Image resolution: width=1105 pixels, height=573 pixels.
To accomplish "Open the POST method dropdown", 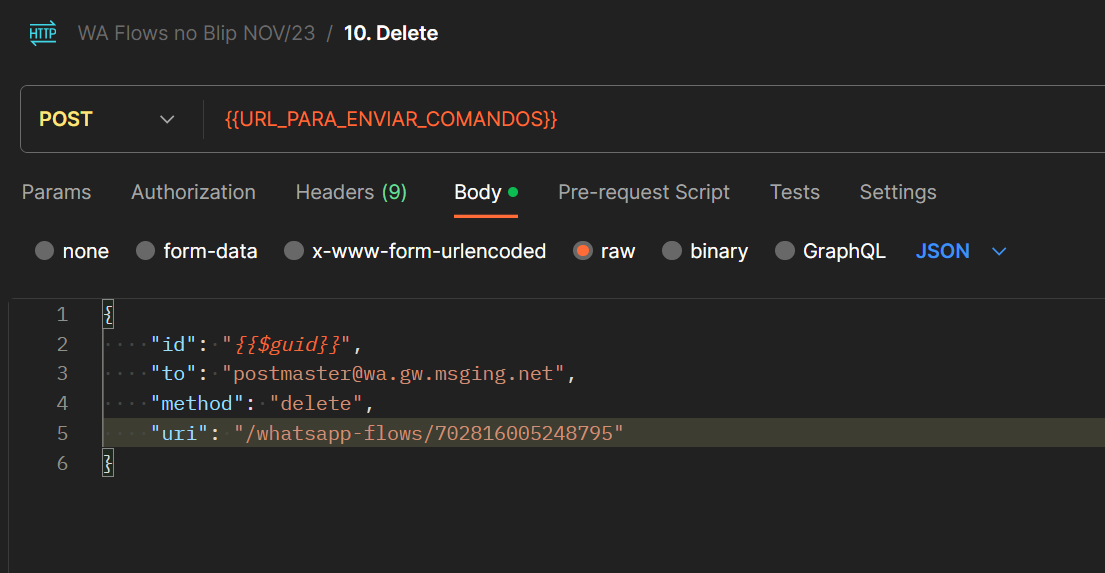I will tap(107, 119).
